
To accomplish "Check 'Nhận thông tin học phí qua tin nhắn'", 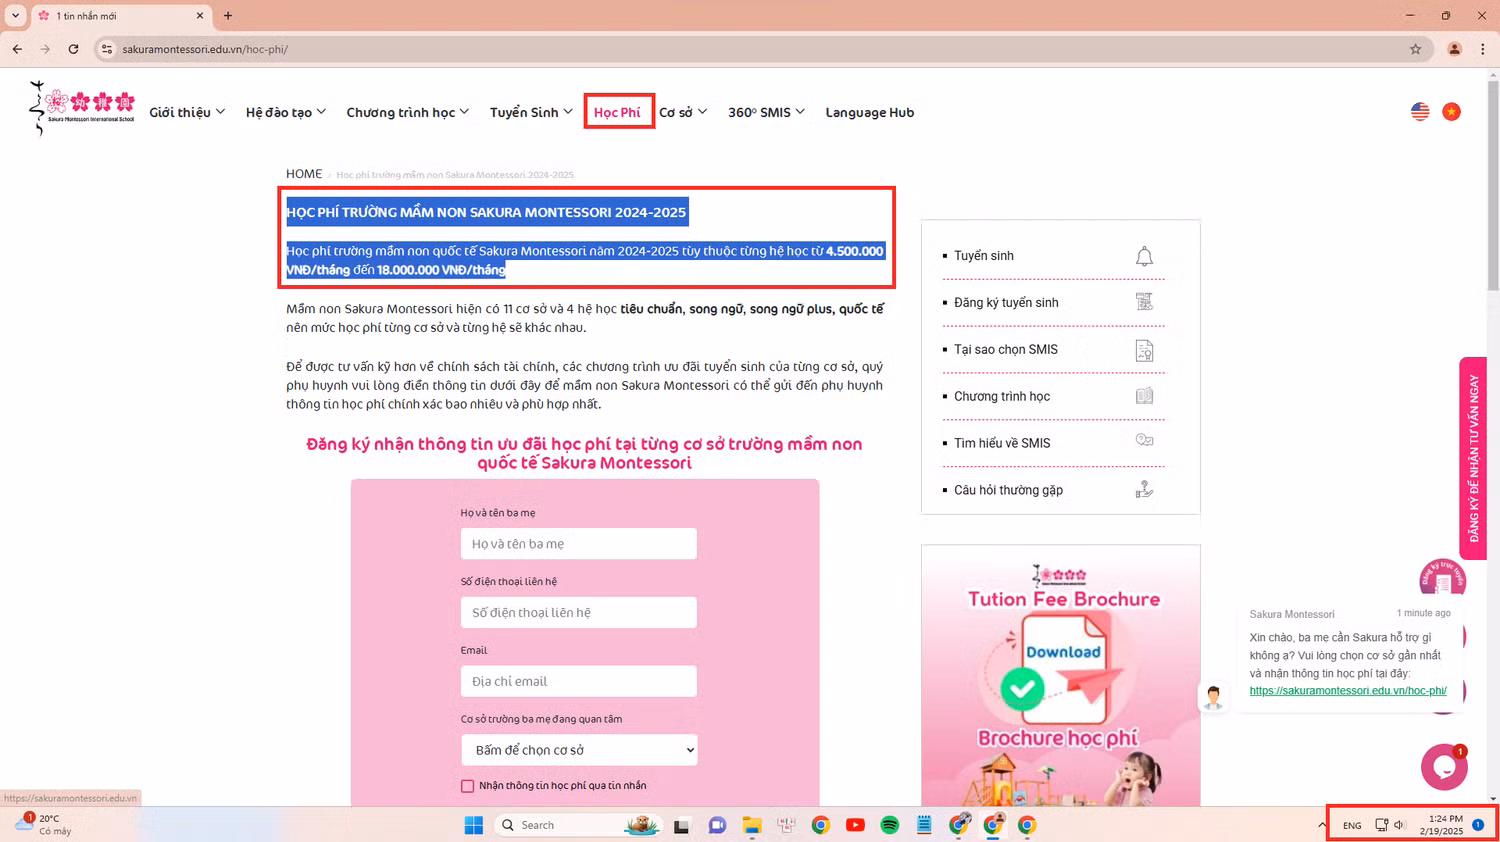I will tap(467, 786).
